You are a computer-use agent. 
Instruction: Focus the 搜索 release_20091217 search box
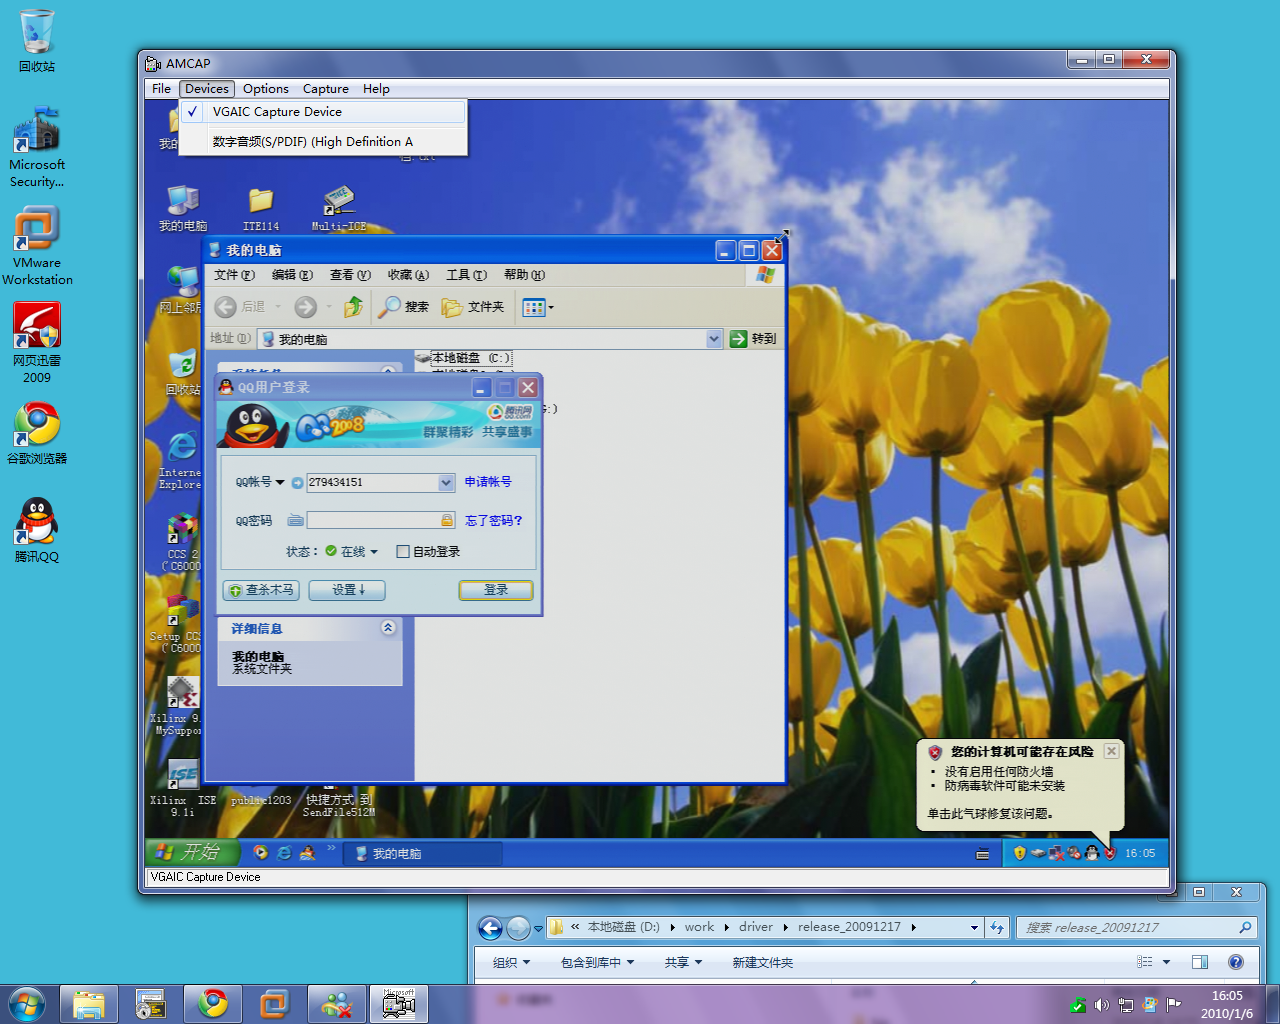tap(1136, 927)
